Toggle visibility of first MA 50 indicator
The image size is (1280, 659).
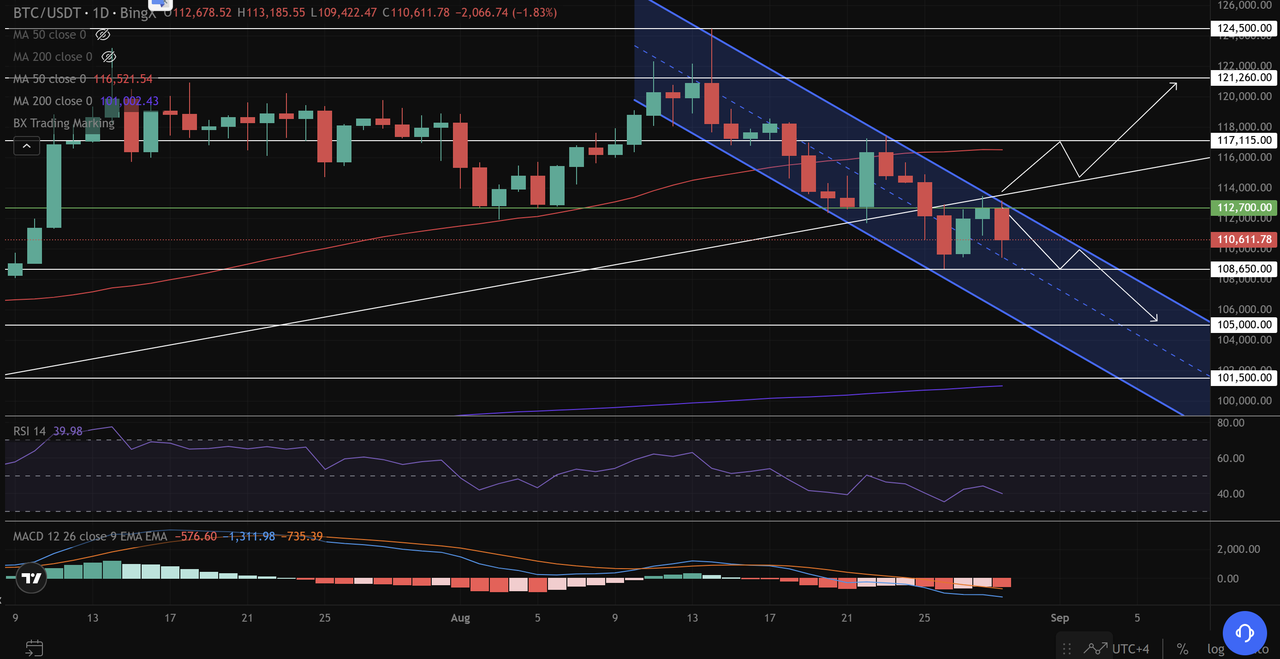pos(102,35)
